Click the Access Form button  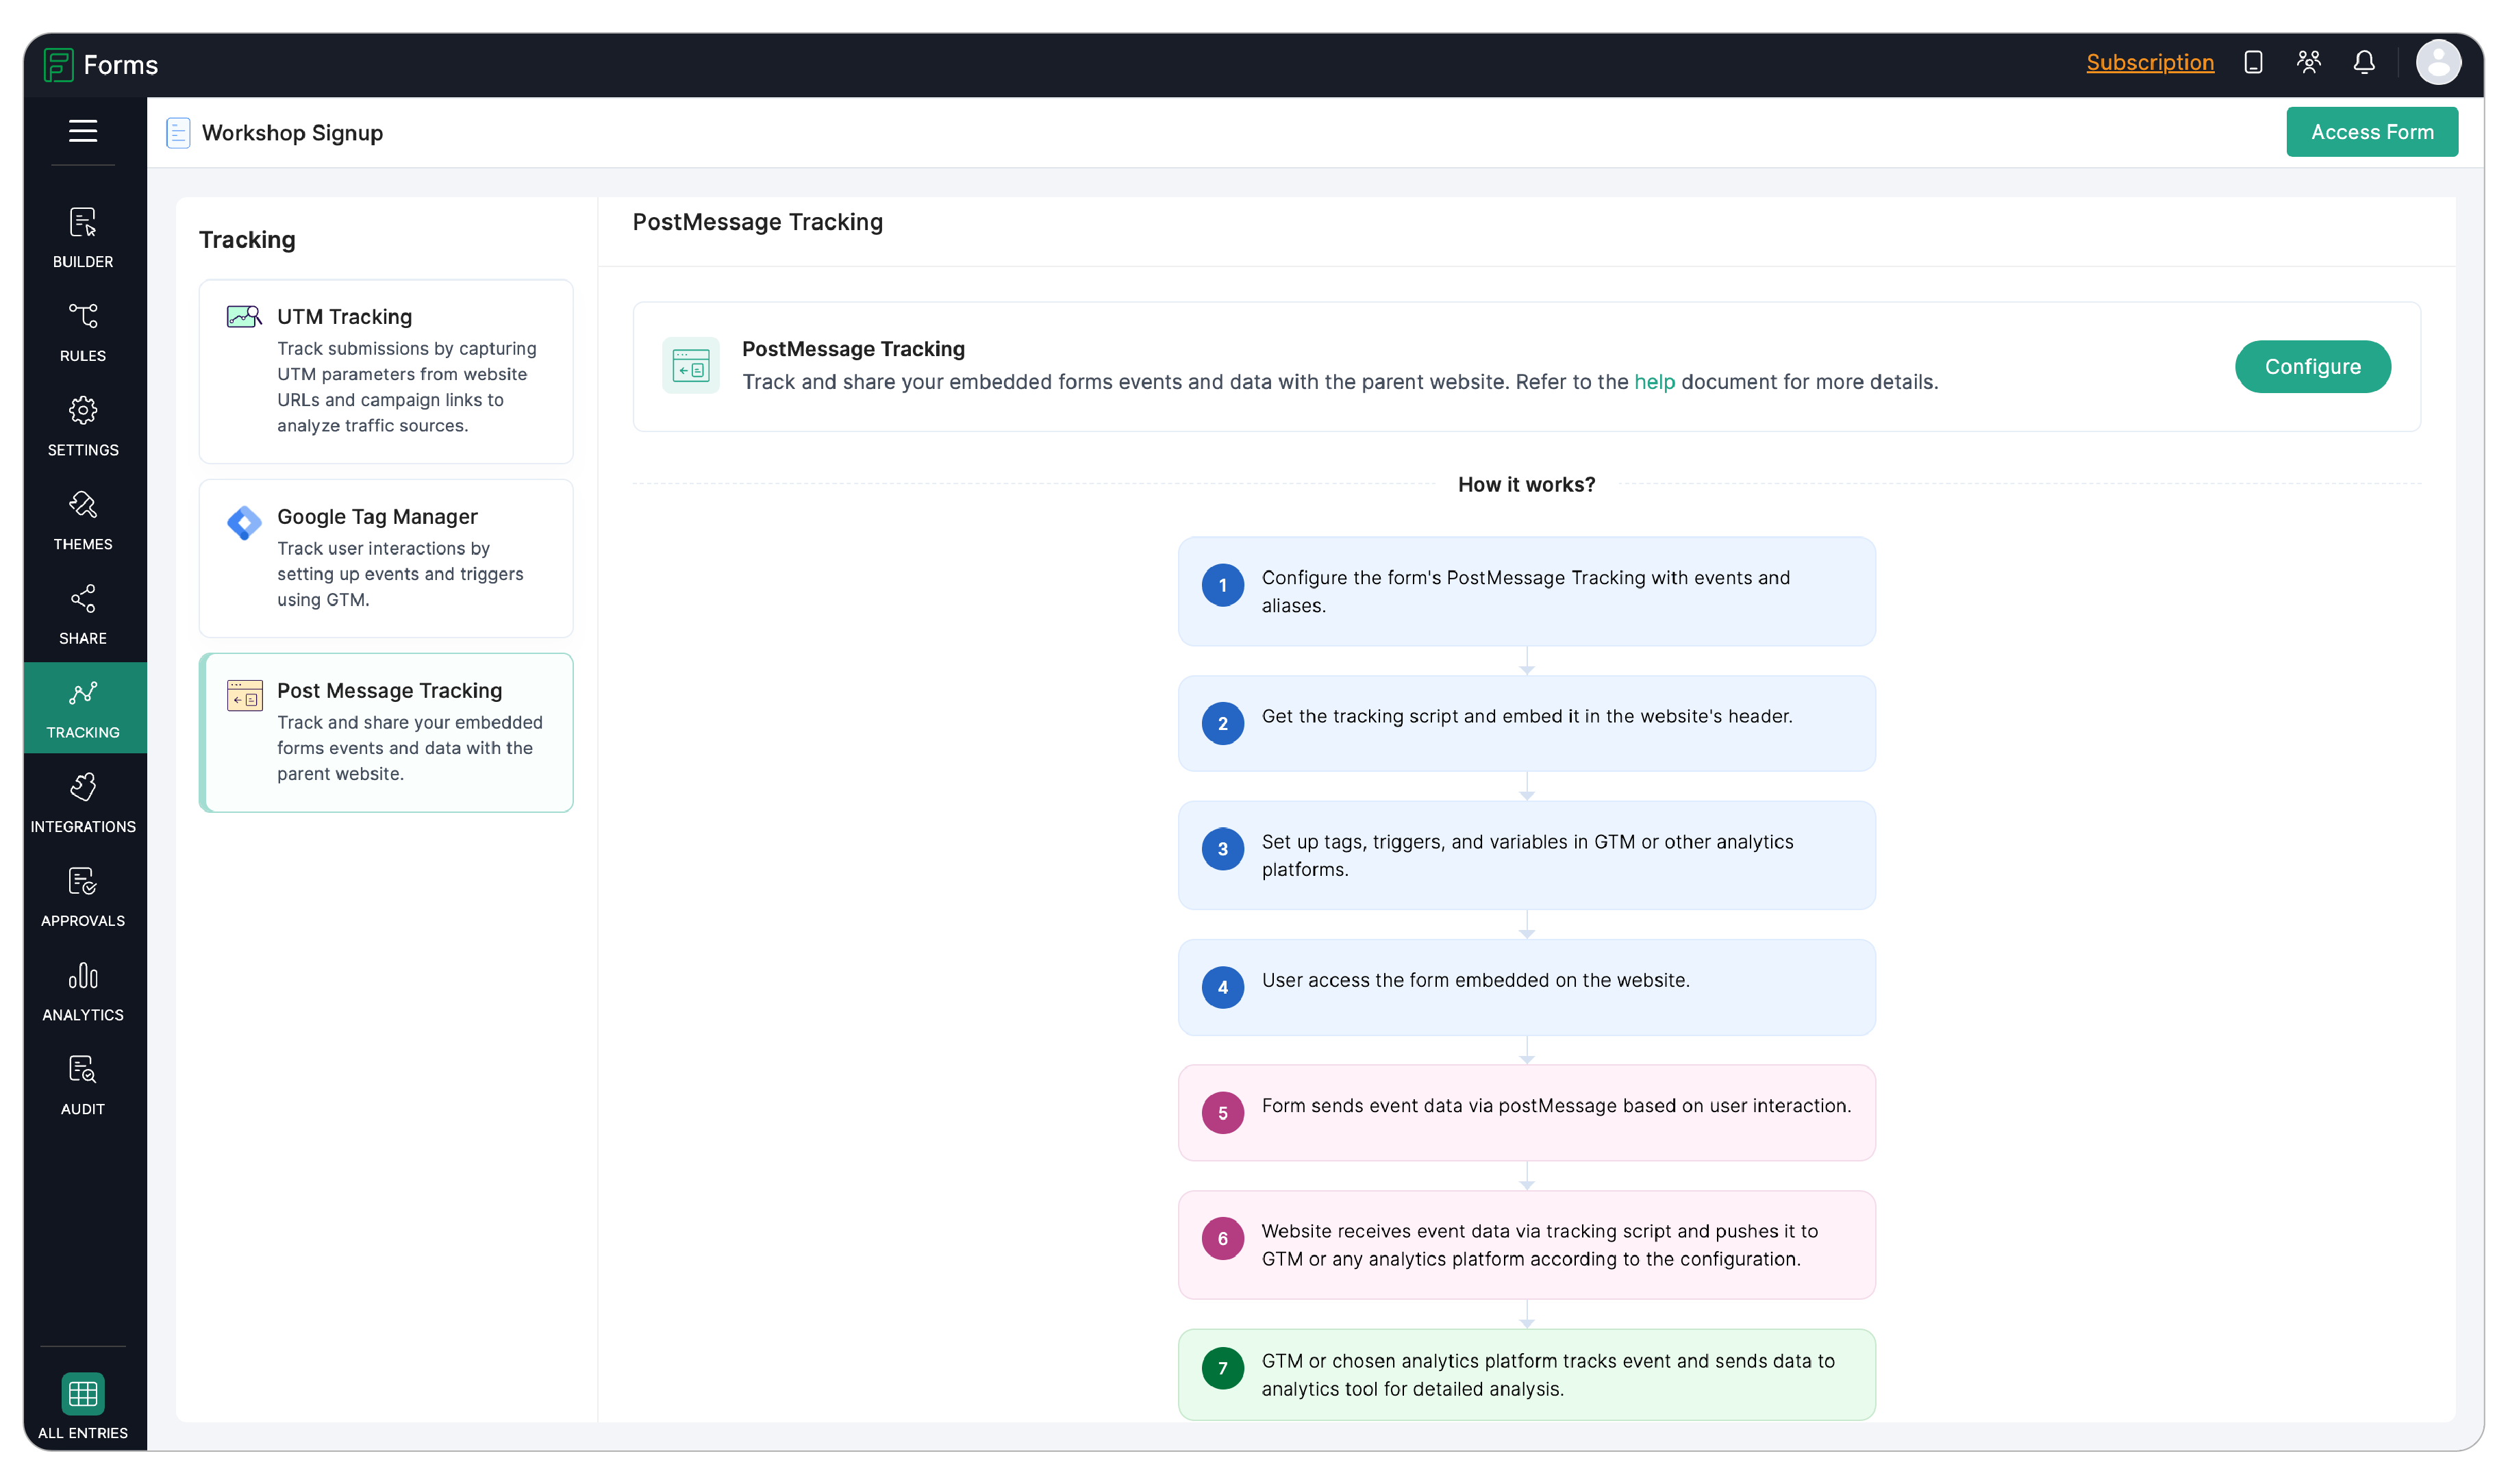coord(2372,132)
